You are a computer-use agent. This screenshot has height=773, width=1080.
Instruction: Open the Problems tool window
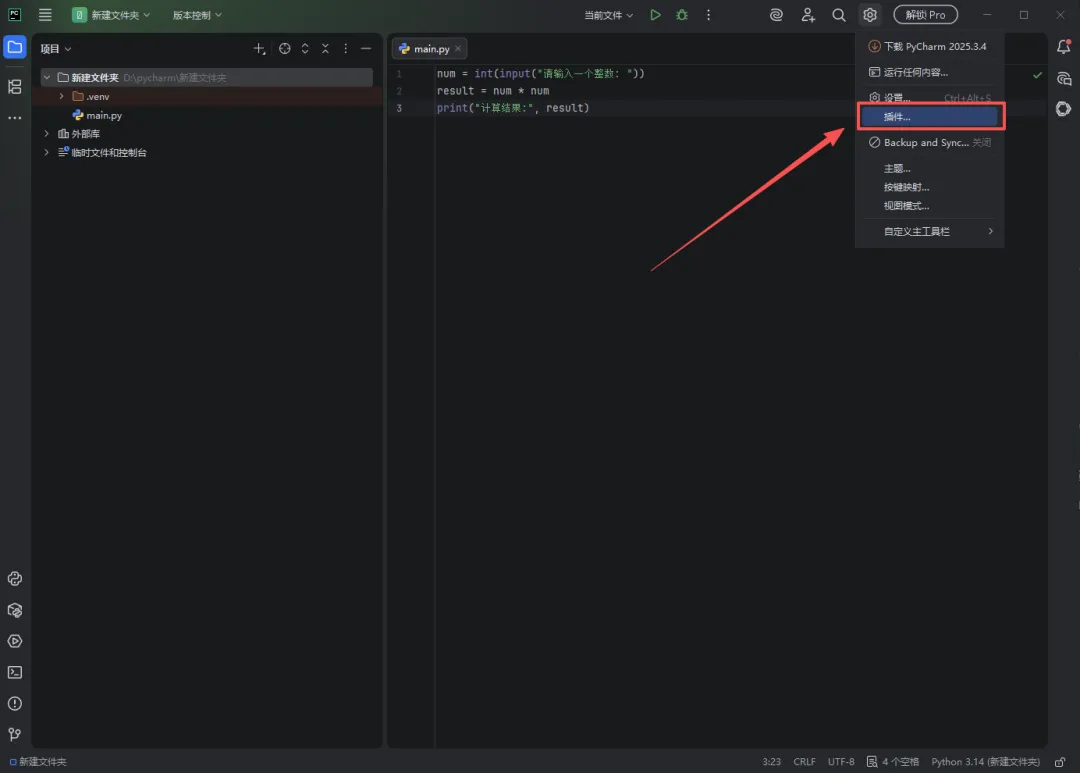(x=14, y=703)
